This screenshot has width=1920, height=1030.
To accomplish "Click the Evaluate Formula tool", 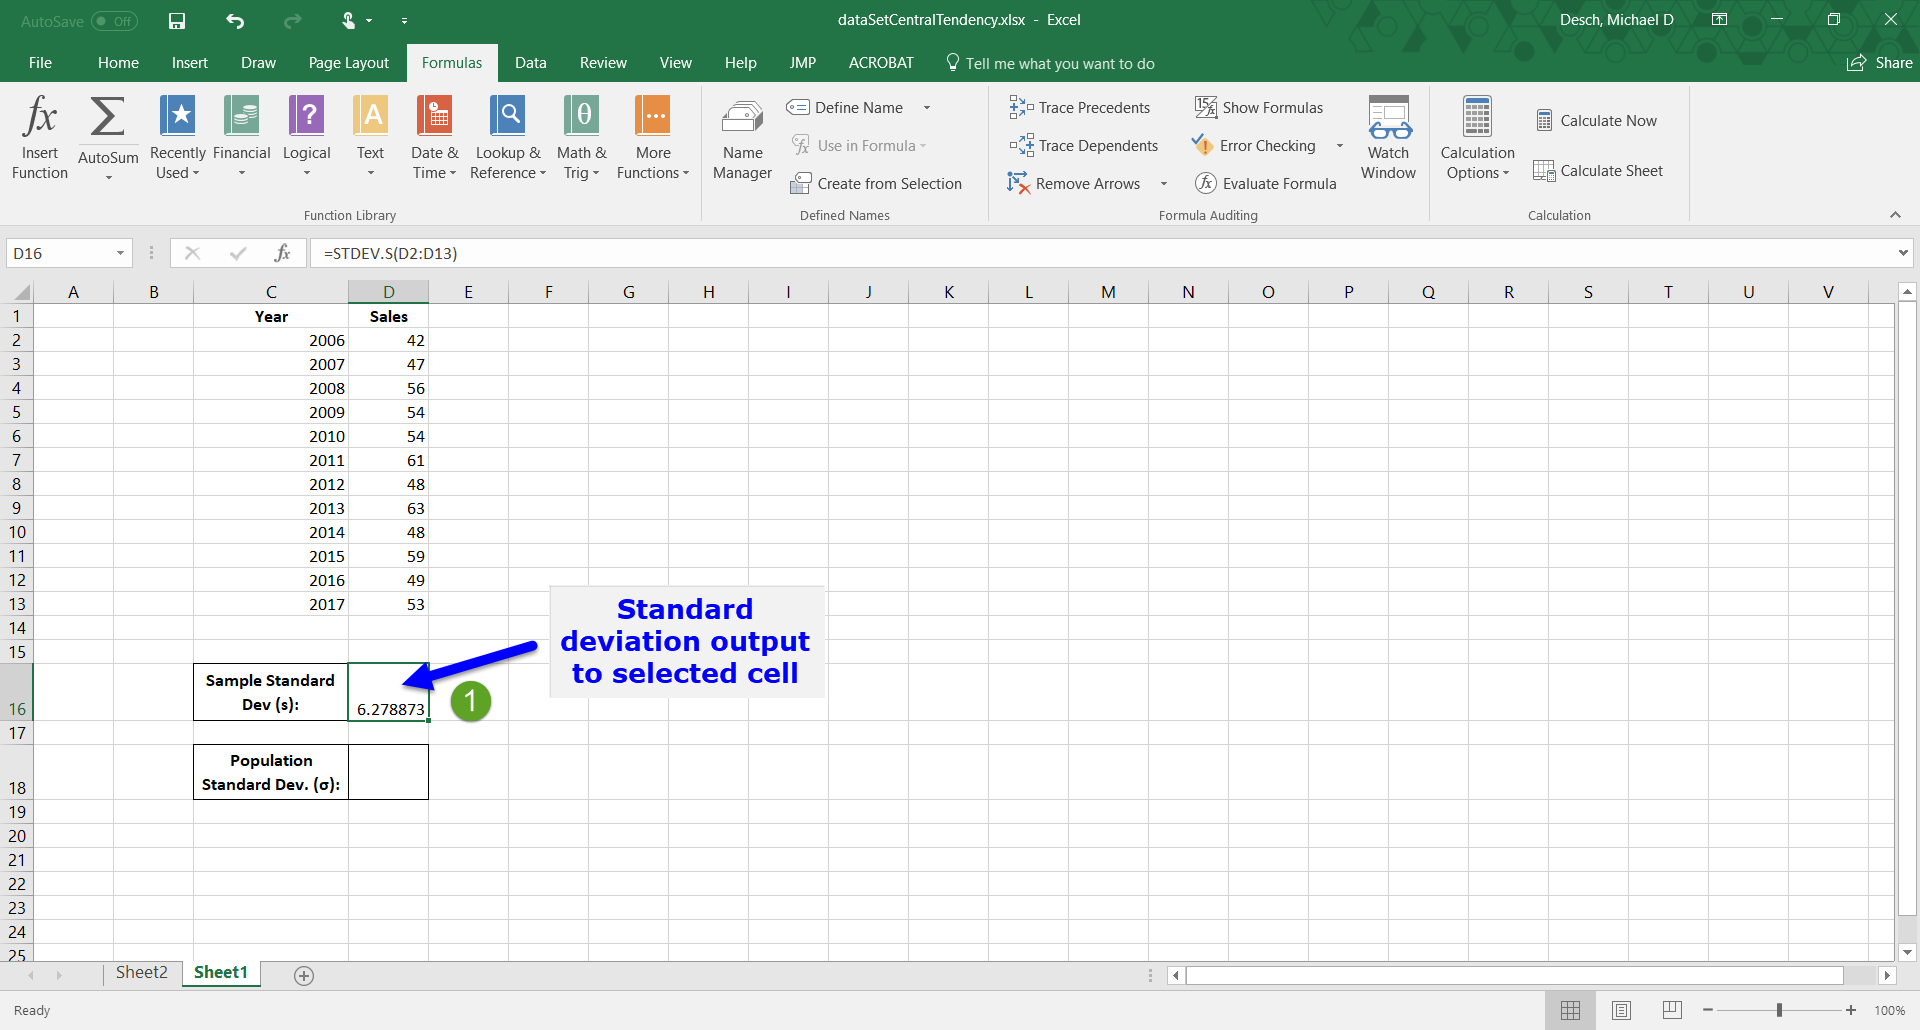I will point(1266,184).
